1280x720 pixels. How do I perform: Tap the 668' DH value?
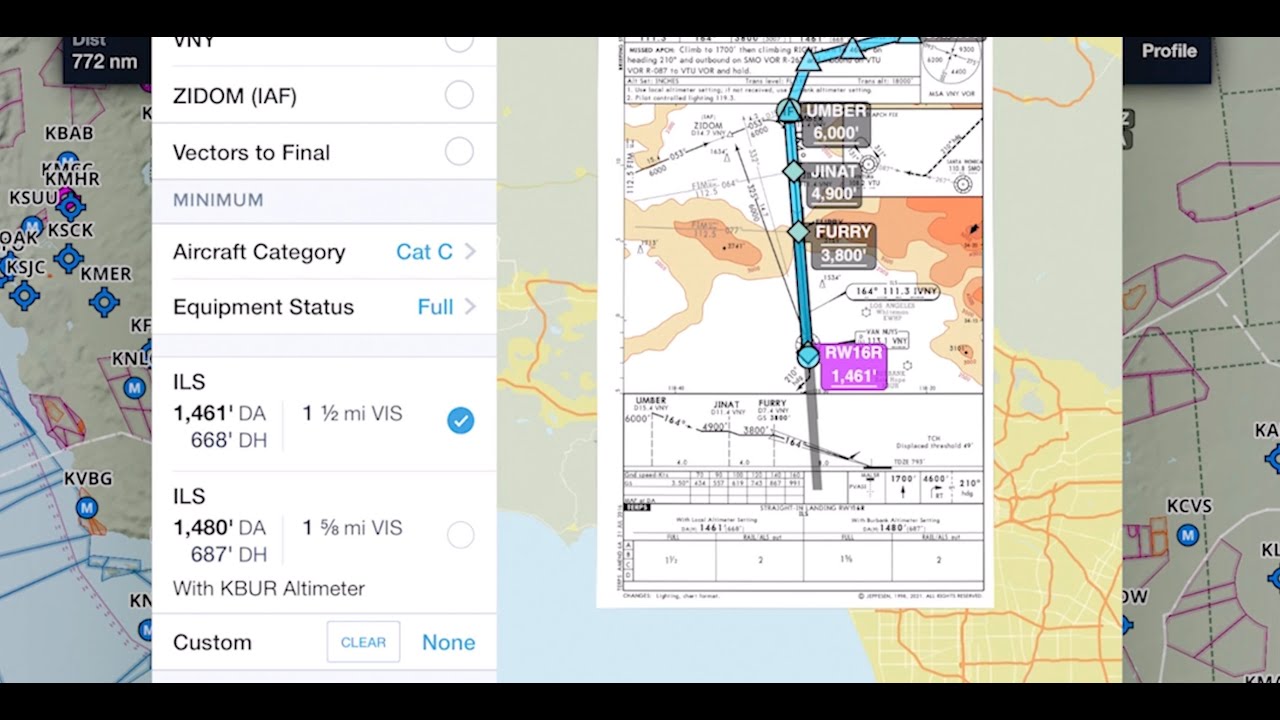(229, 440)
